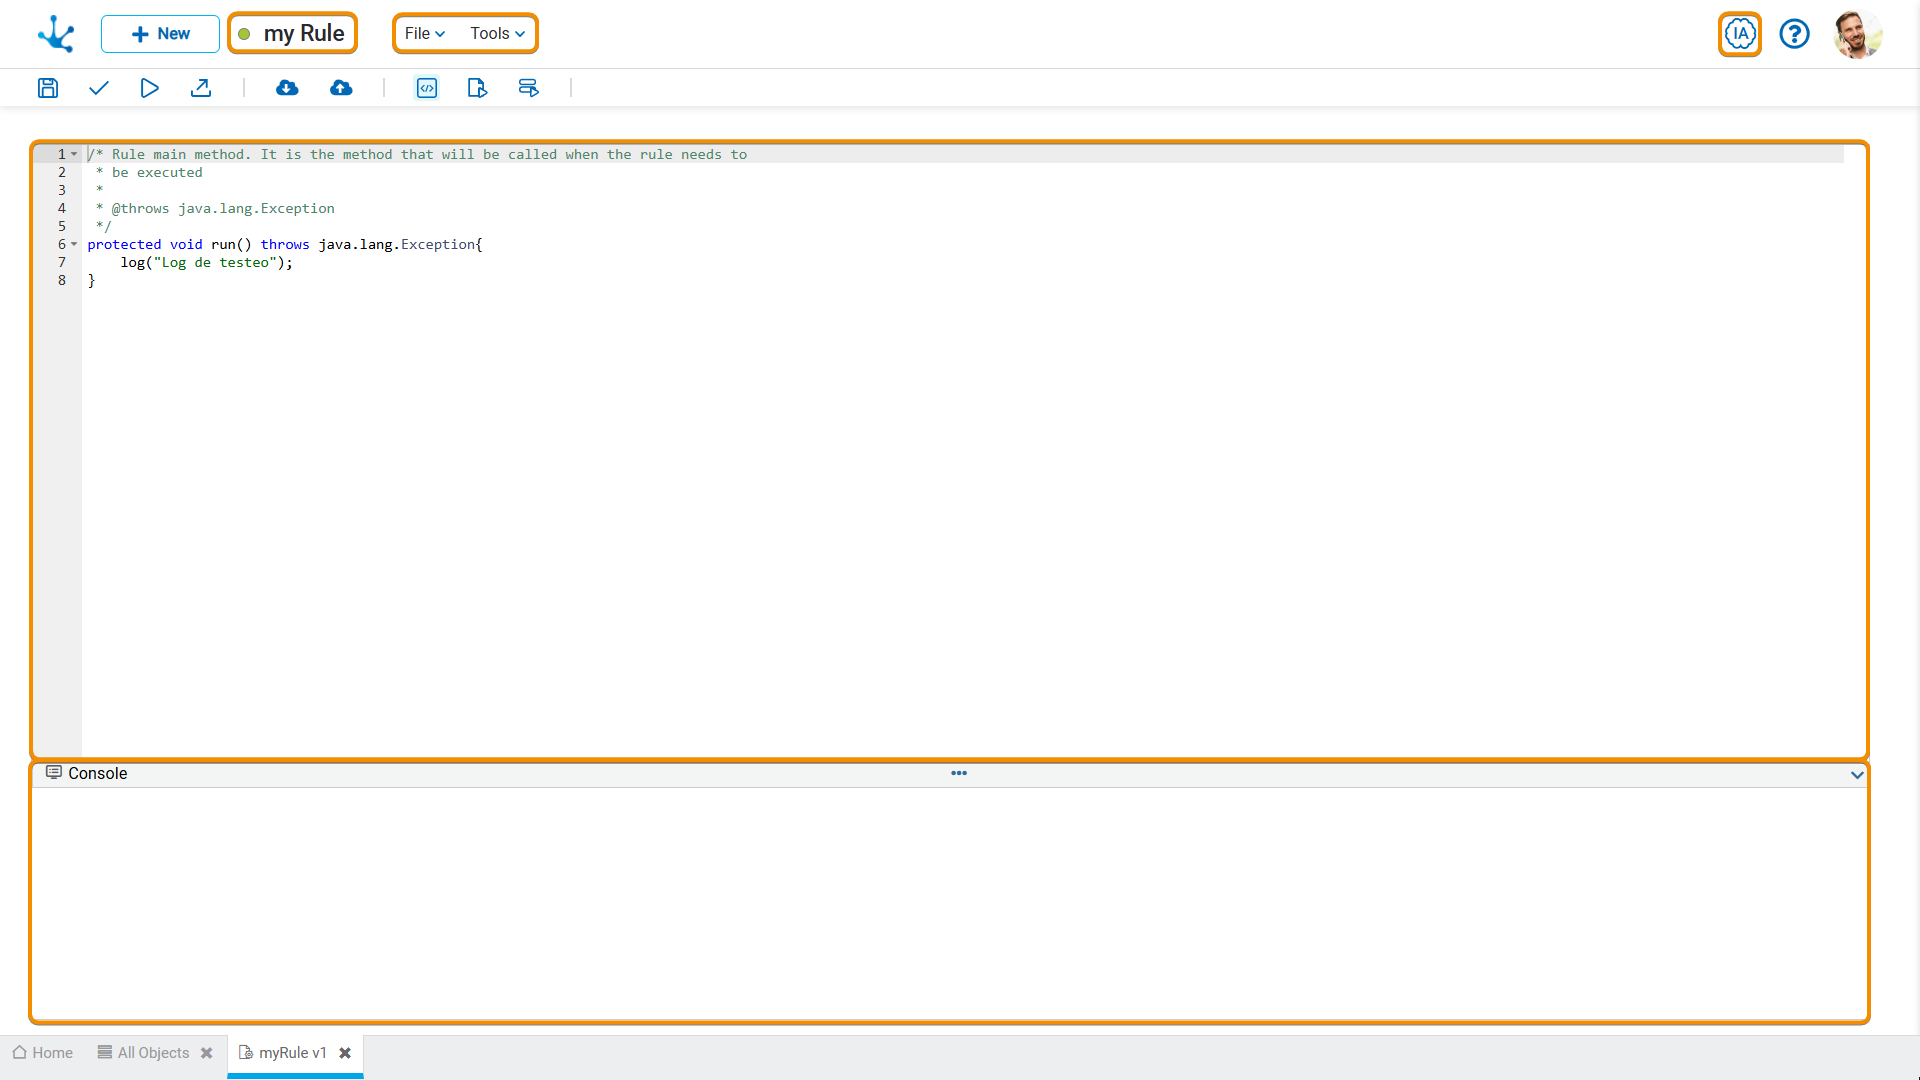1920x1080 pixels.
Task: Go to the Home tab
Action: [43, 1053]
